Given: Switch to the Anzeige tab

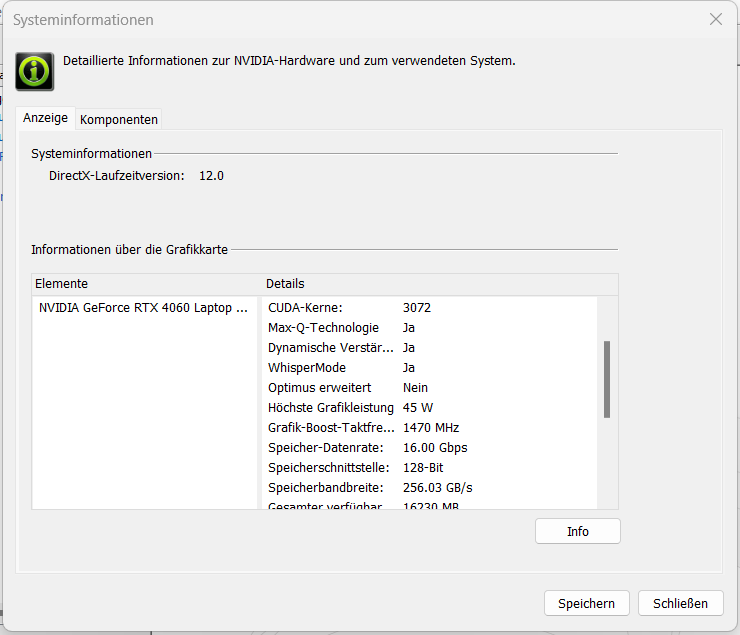Looking at the screenshot, I should point(45,118).
